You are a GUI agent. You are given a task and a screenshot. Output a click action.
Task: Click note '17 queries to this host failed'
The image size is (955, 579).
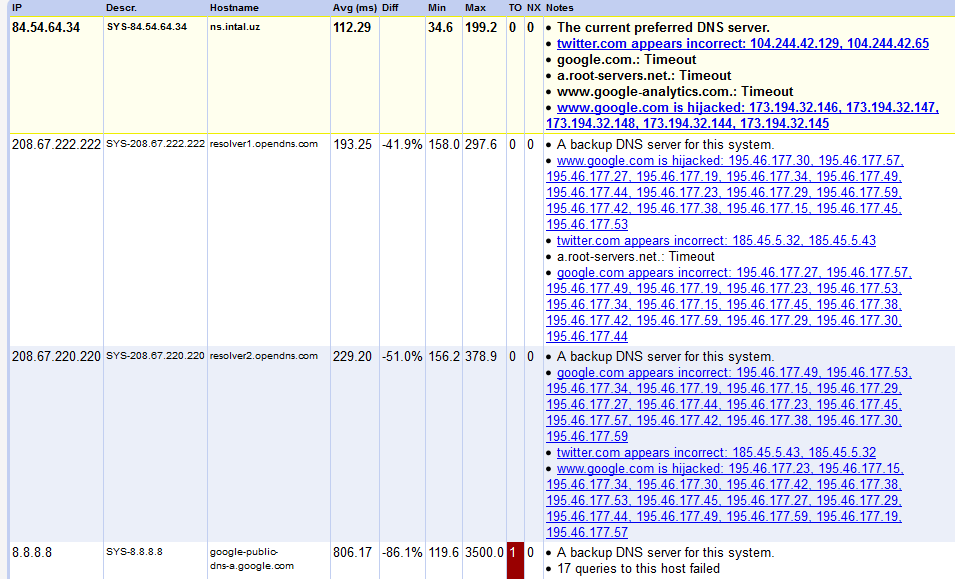tap(638, 569)
